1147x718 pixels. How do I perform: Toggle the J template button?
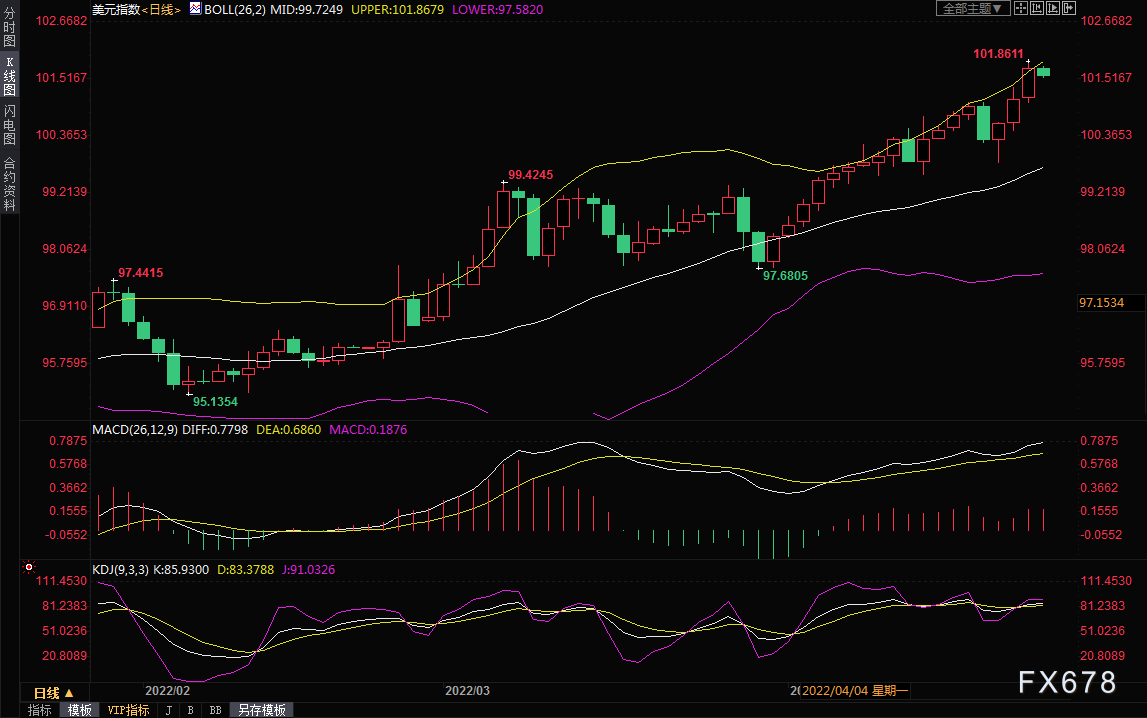[x=169, y=710]
